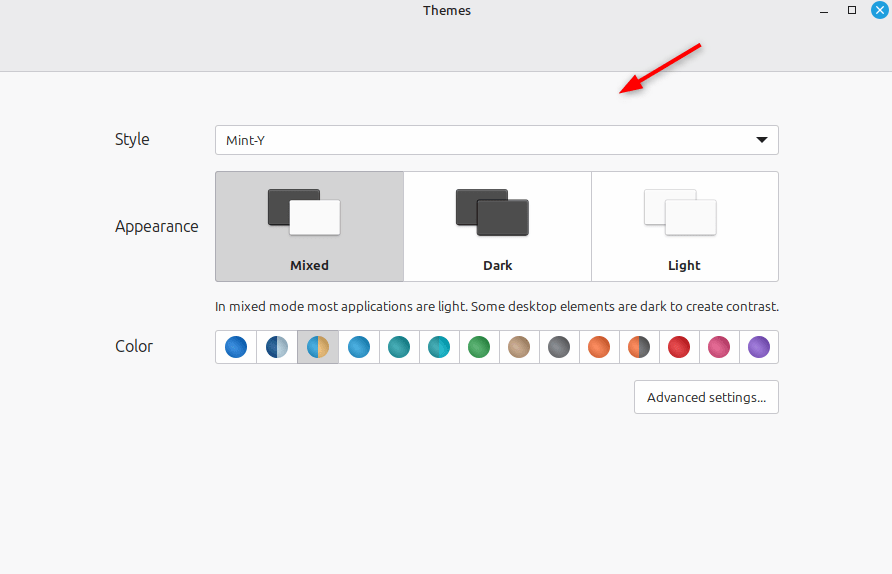The height and width of the screenshot is (574, 892).
Task: Choose the Light appearance mode
Action: click(x=685, y=226)
